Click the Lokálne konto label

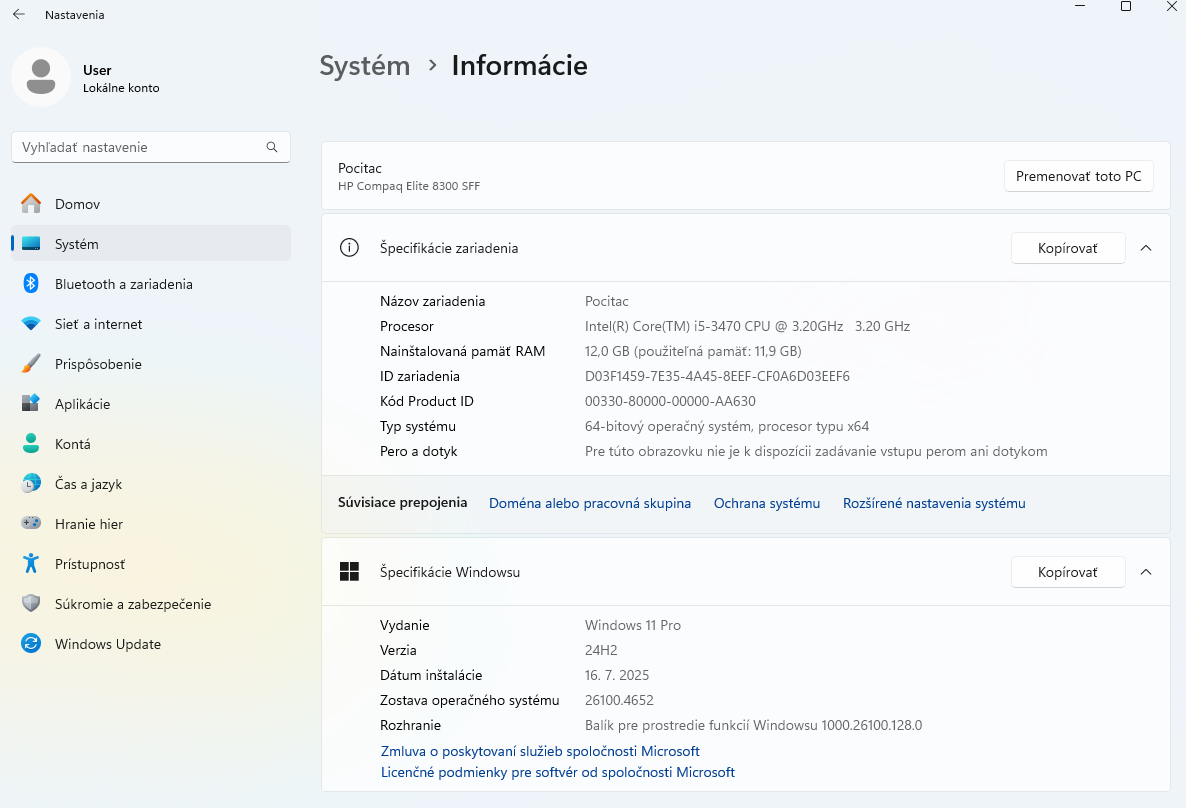tap(121, 88)
